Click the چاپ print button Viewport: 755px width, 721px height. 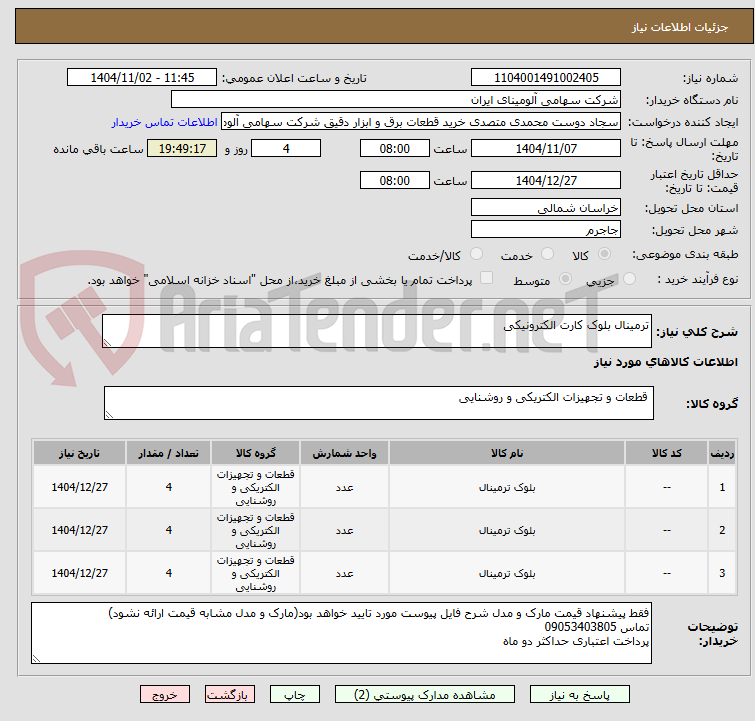[x=295, y=695]
